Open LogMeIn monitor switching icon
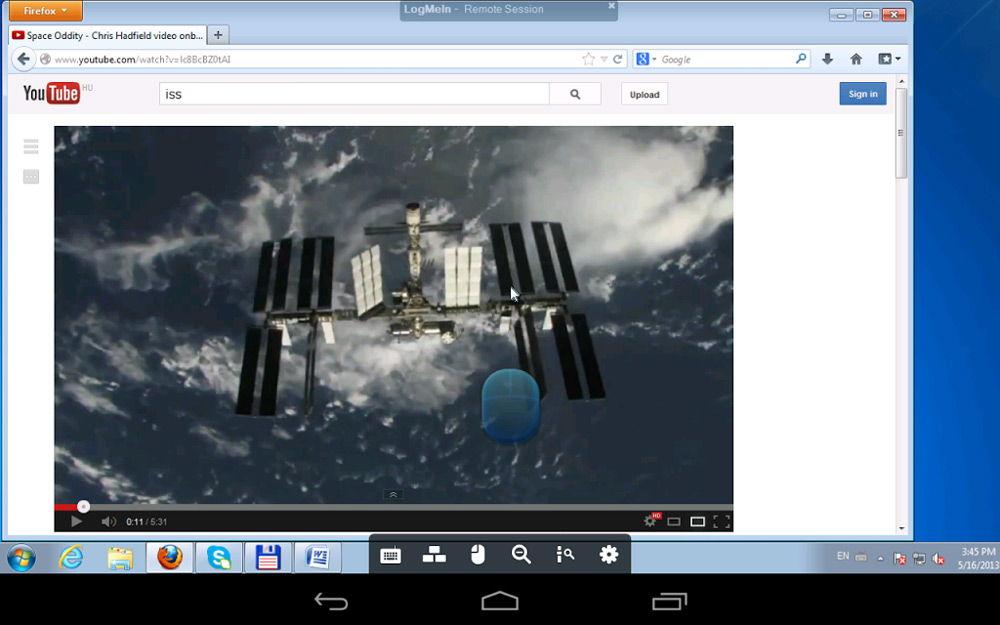 coord(434,555)
